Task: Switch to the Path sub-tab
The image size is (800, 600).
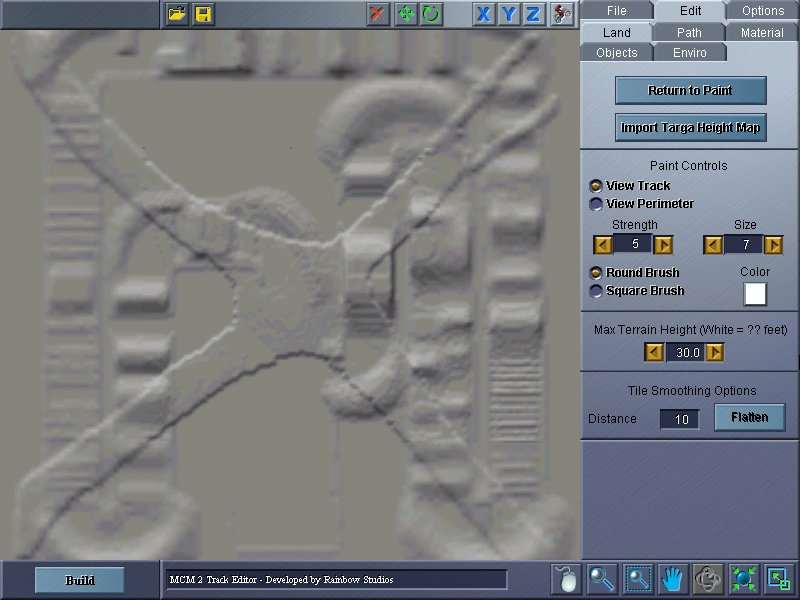Action: [x=689, y=33]
